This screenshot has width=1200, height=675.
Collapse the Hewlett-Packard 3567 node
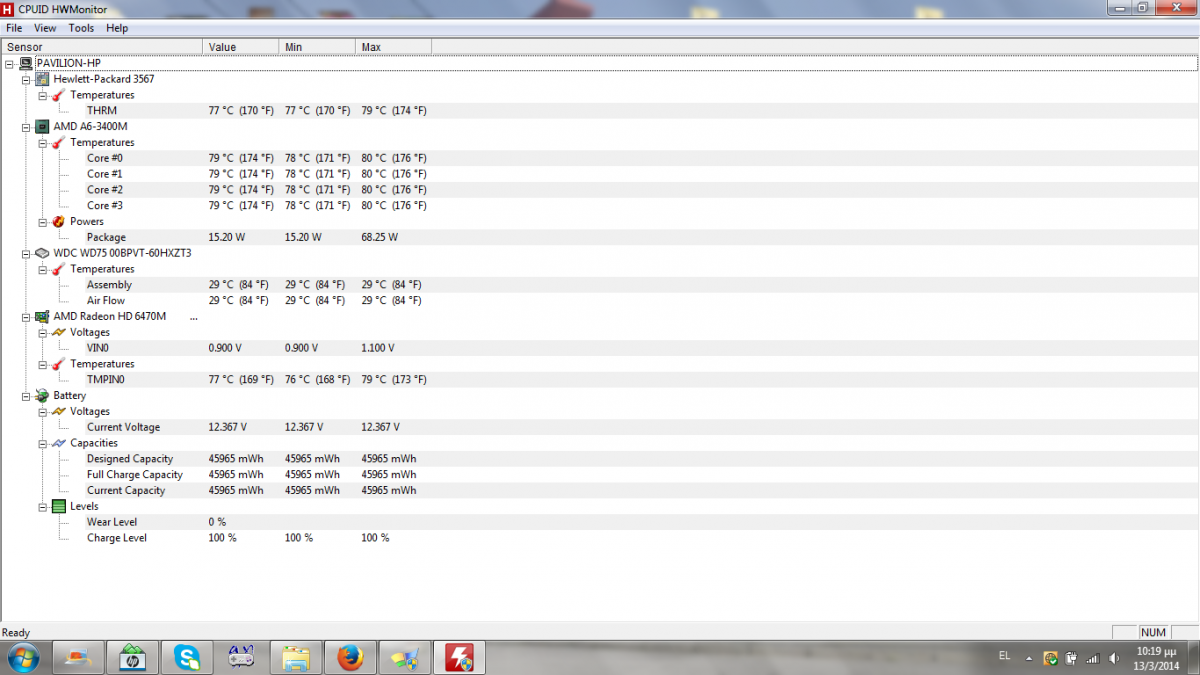coord(26,79)
